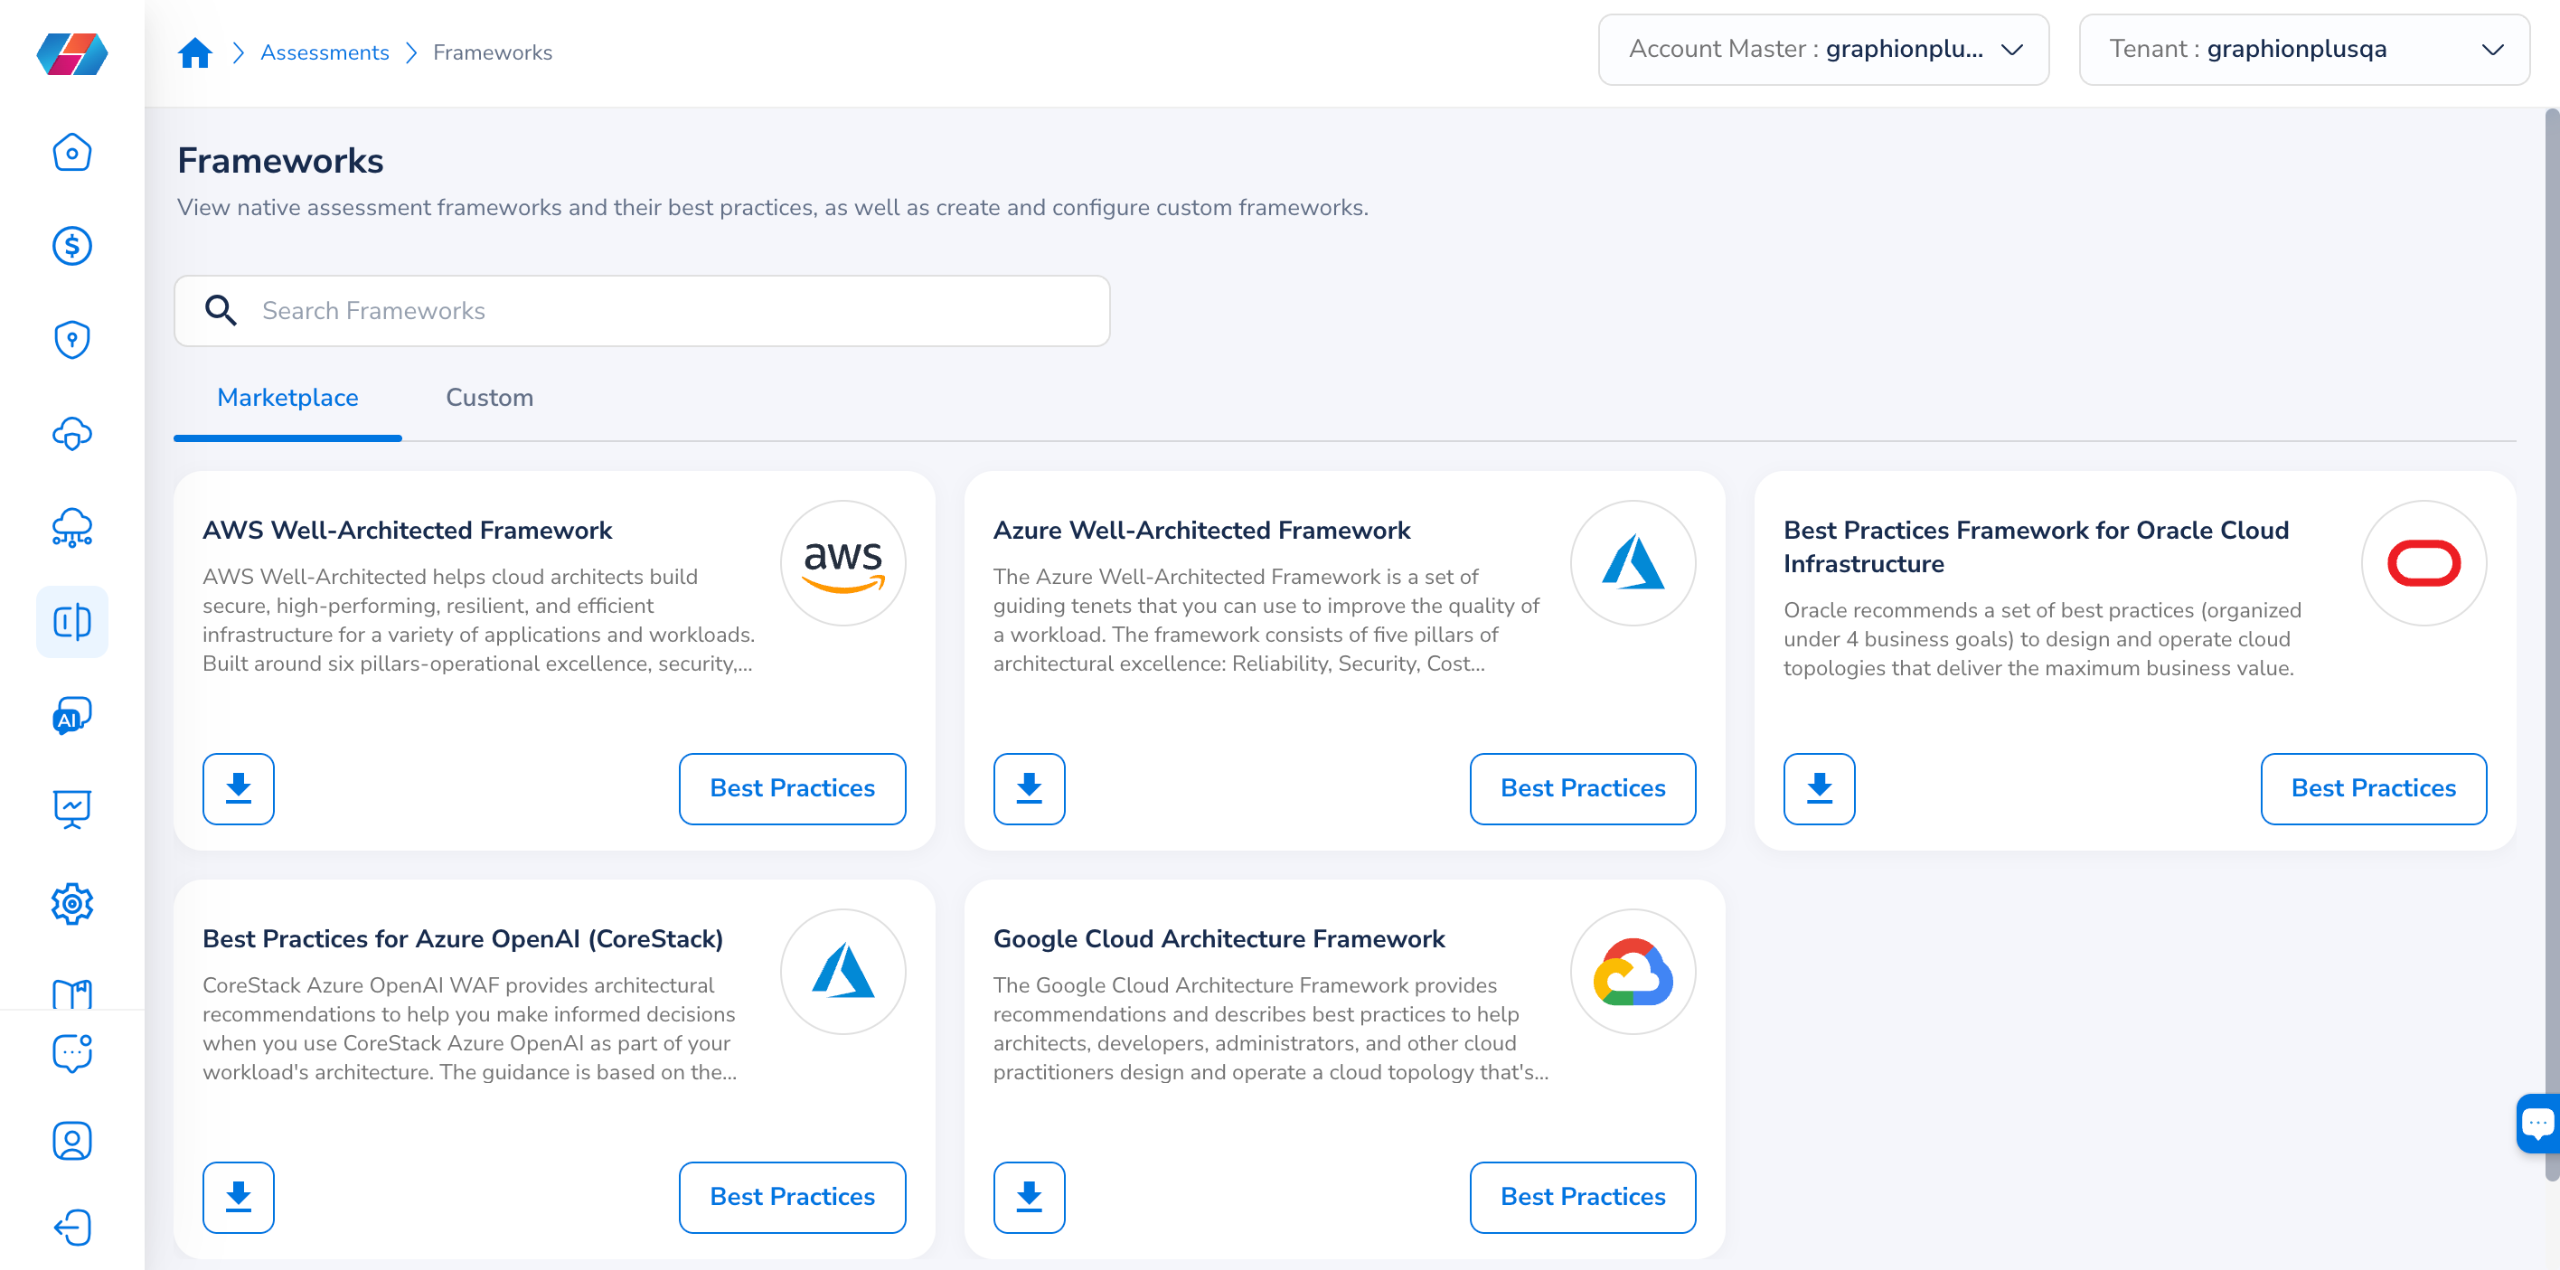Download the AWS Well-Architected Framework
Screen dimensions: 2560x1270
(x=238, y=789)
